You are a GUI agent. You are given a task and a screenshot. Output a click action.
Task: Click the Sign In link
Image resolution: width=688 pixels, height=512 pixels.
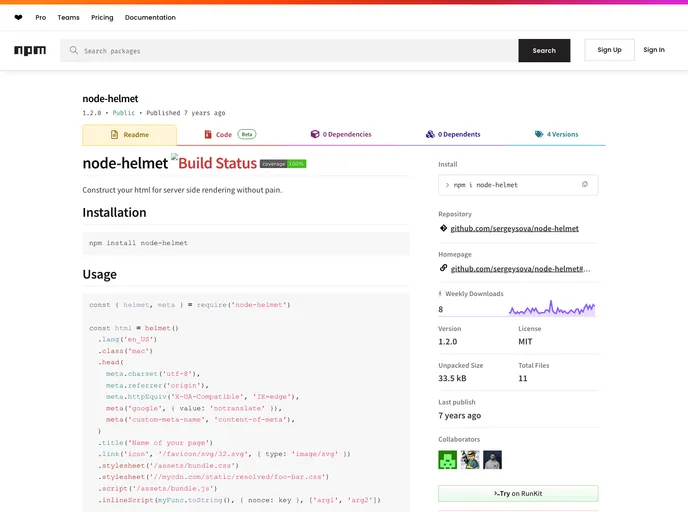654,50
